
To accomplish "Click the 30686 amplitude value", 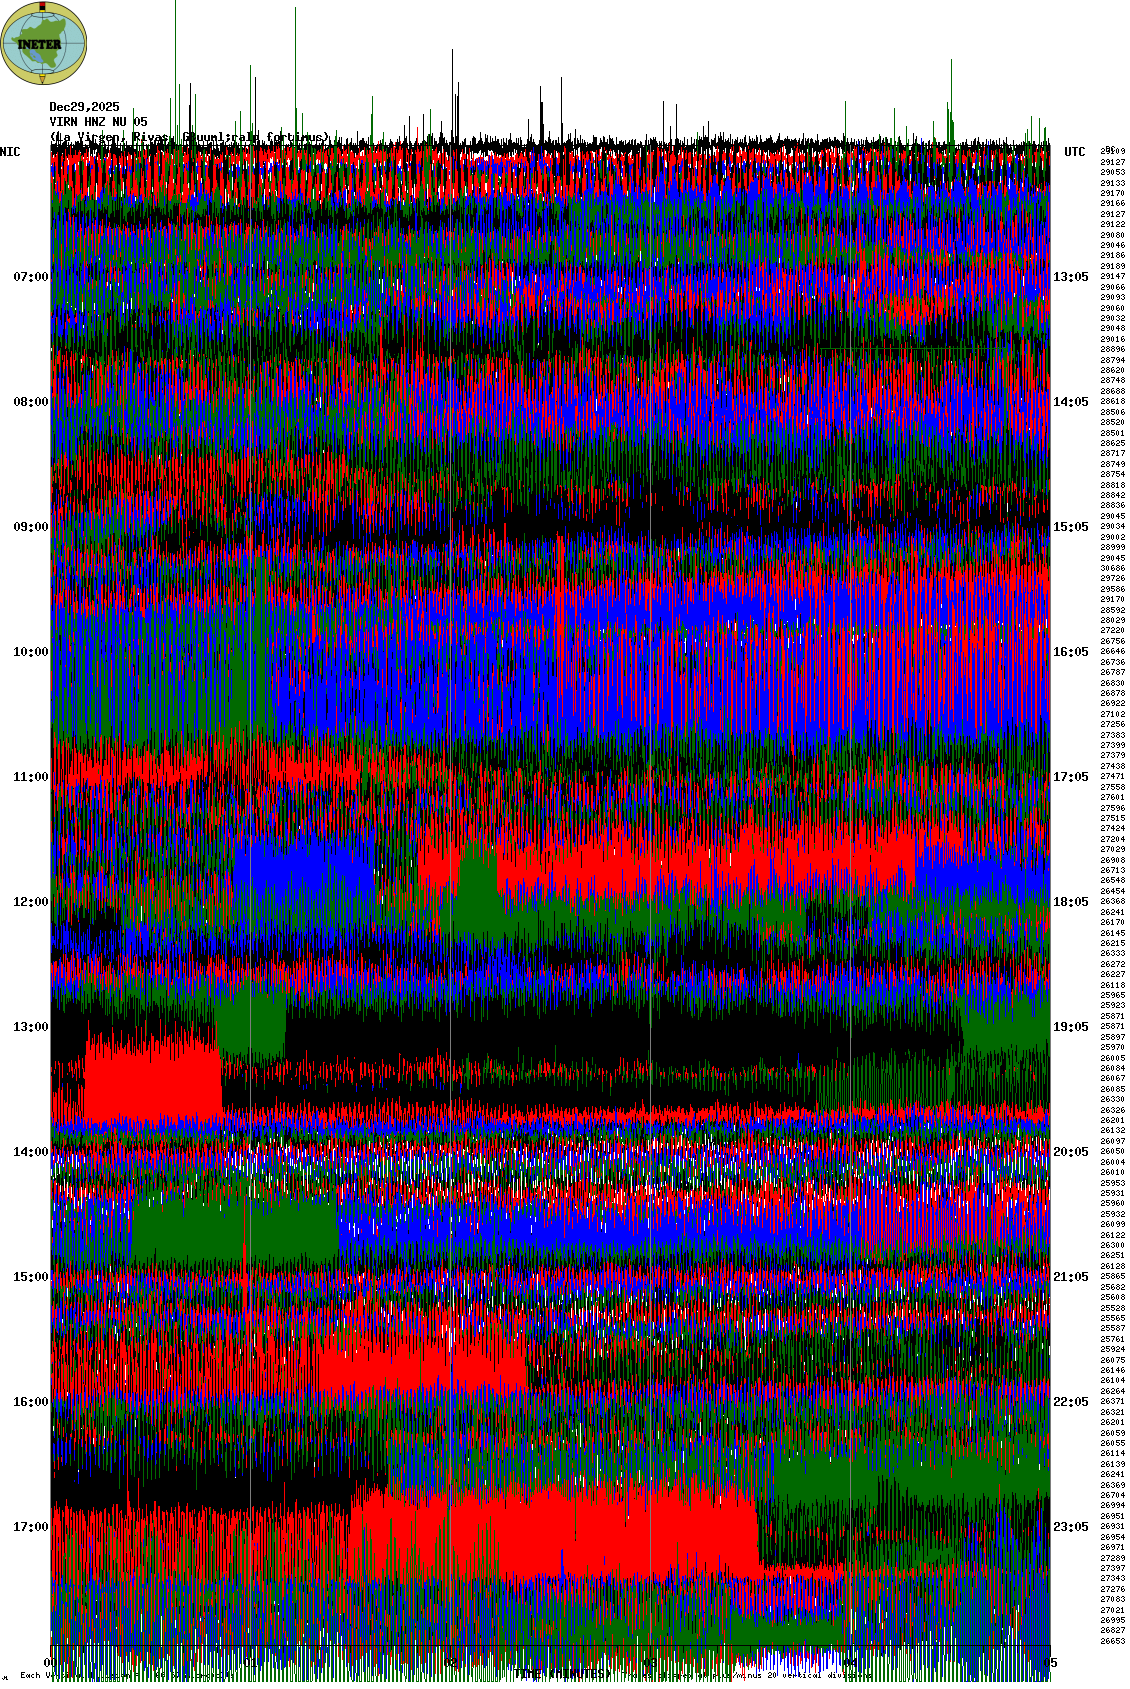I will coord(1112,568).
